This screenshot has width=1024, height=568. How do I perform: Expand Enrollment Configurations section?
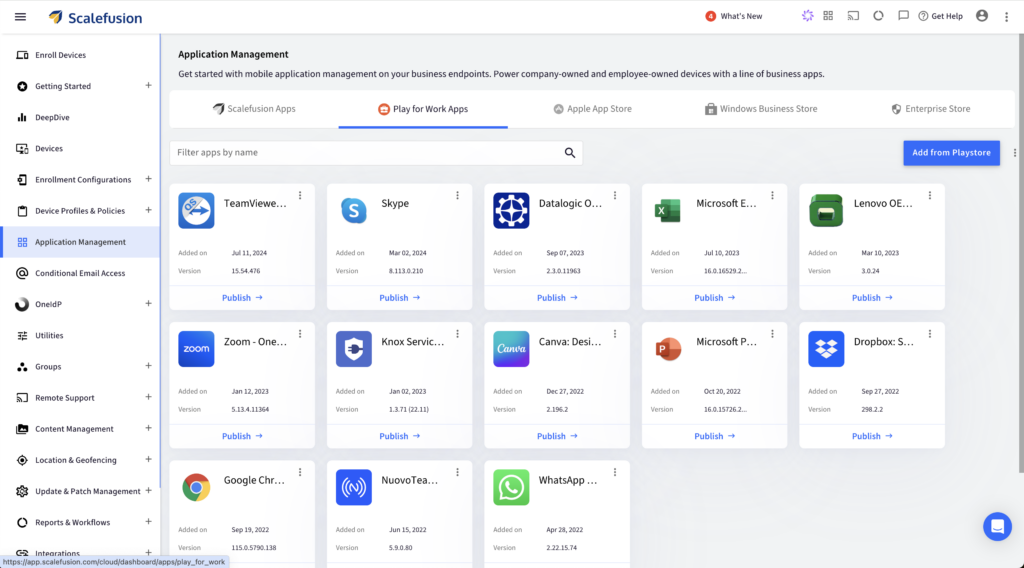(x=148, y=179)
